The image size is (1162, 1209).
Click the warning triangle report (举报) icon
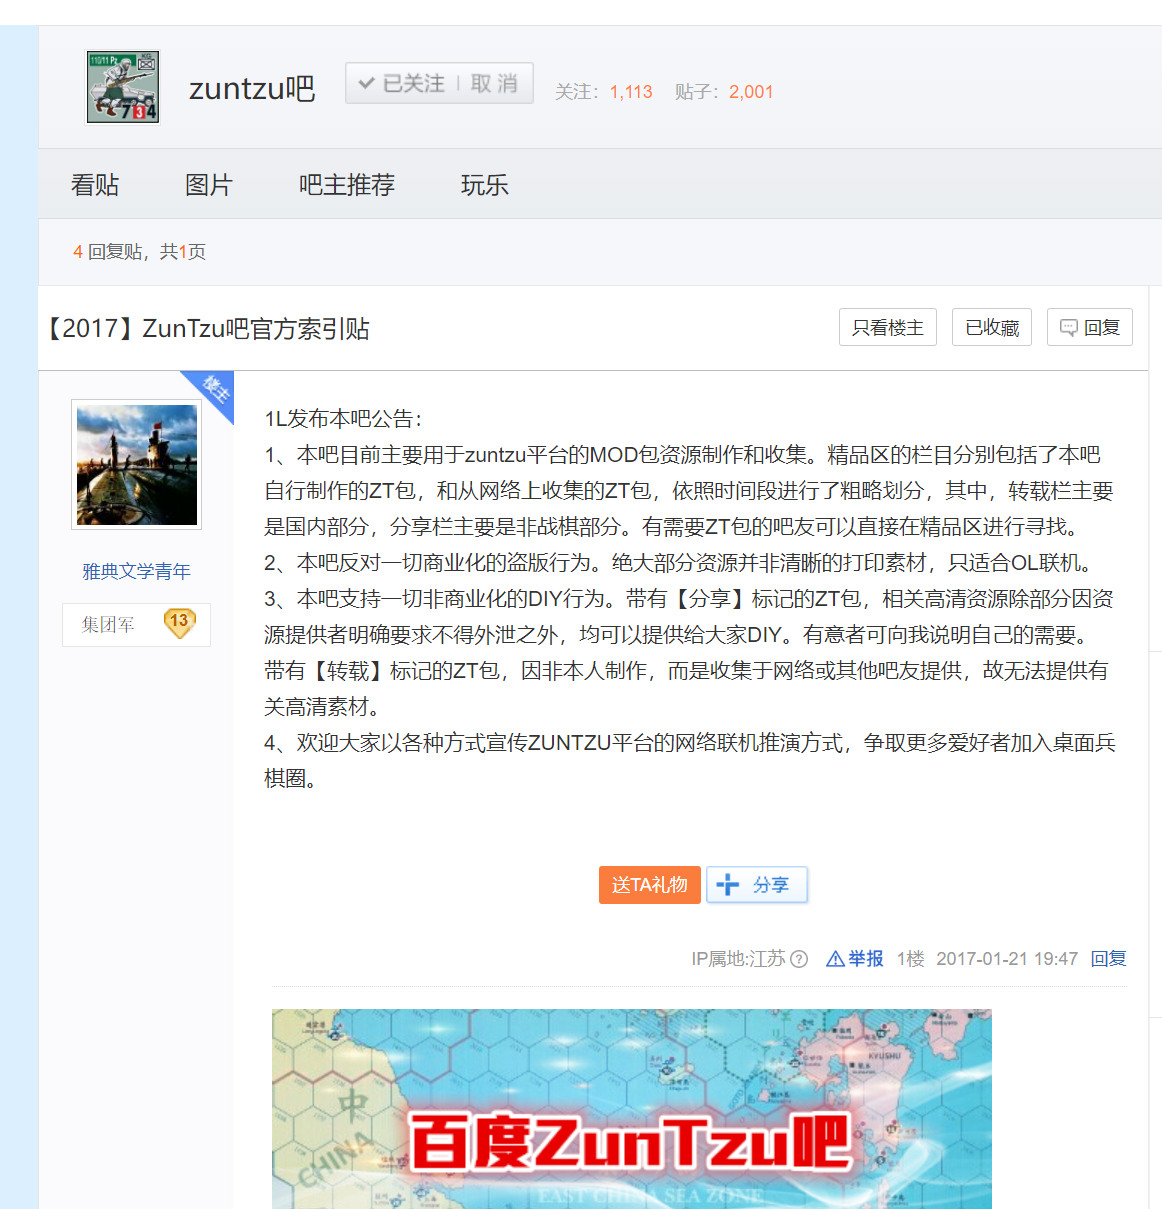point(833,958)
